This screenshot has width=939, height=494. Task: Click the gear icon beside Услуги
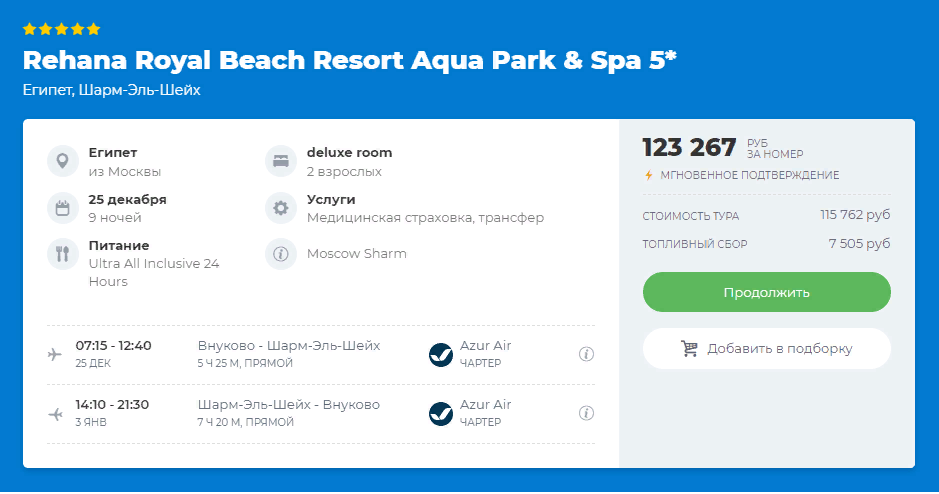pyautogui.click(x=281, y=208)
